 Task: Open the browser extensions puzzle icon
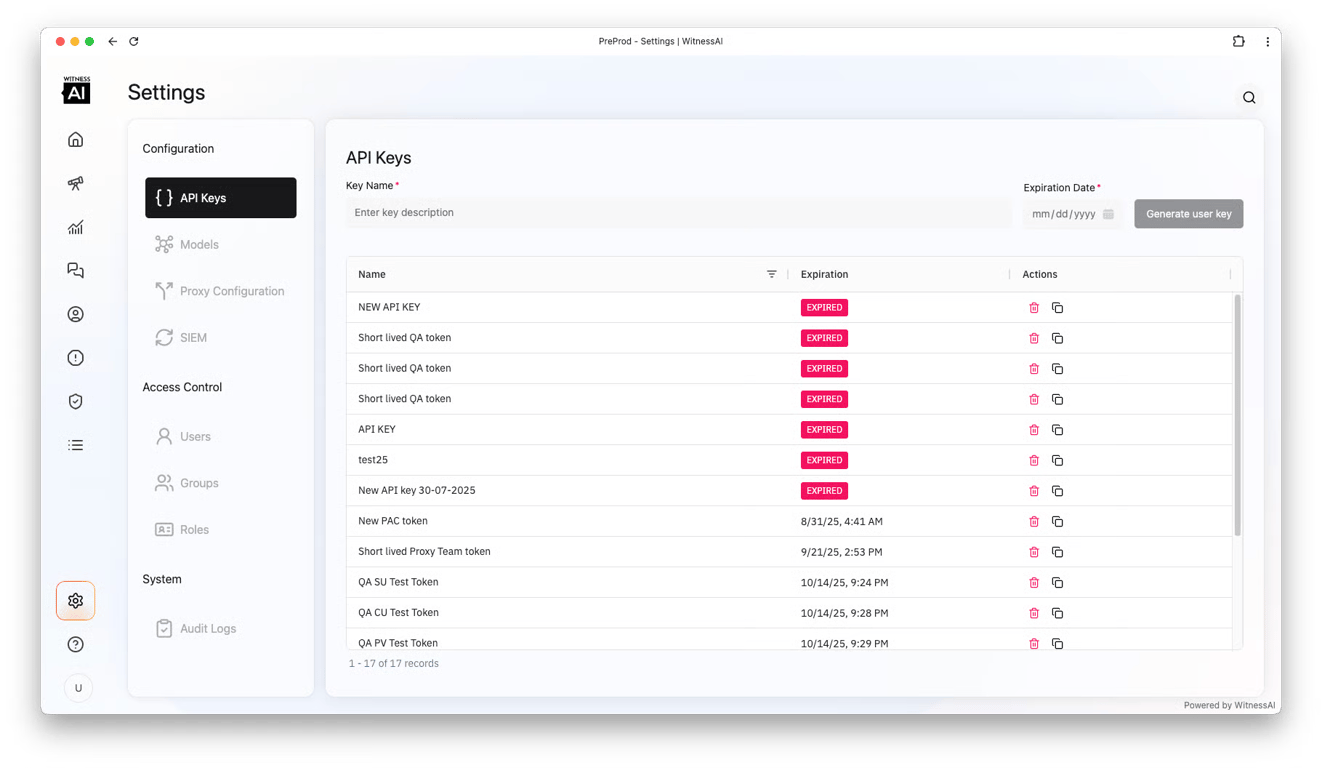point(1239,41)
